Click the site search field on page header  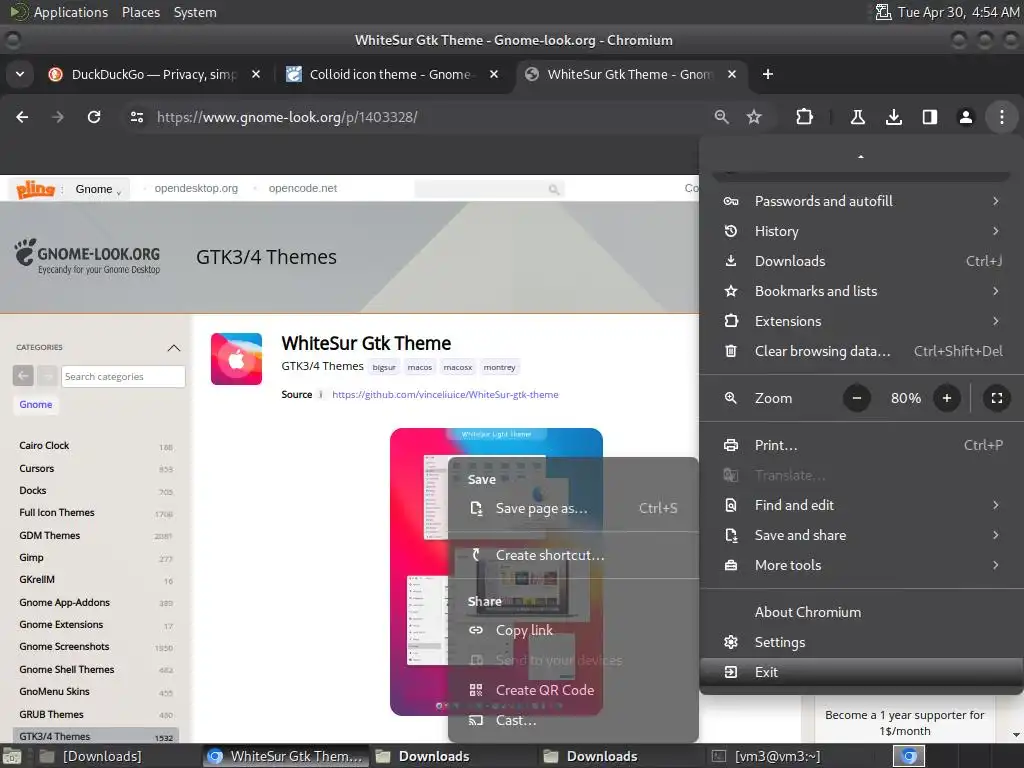click(489, 189)
